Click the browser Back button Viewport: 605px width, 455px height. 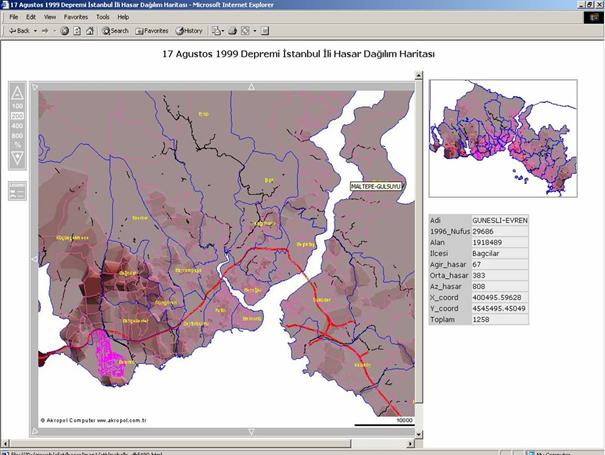[x=19, y=31]
